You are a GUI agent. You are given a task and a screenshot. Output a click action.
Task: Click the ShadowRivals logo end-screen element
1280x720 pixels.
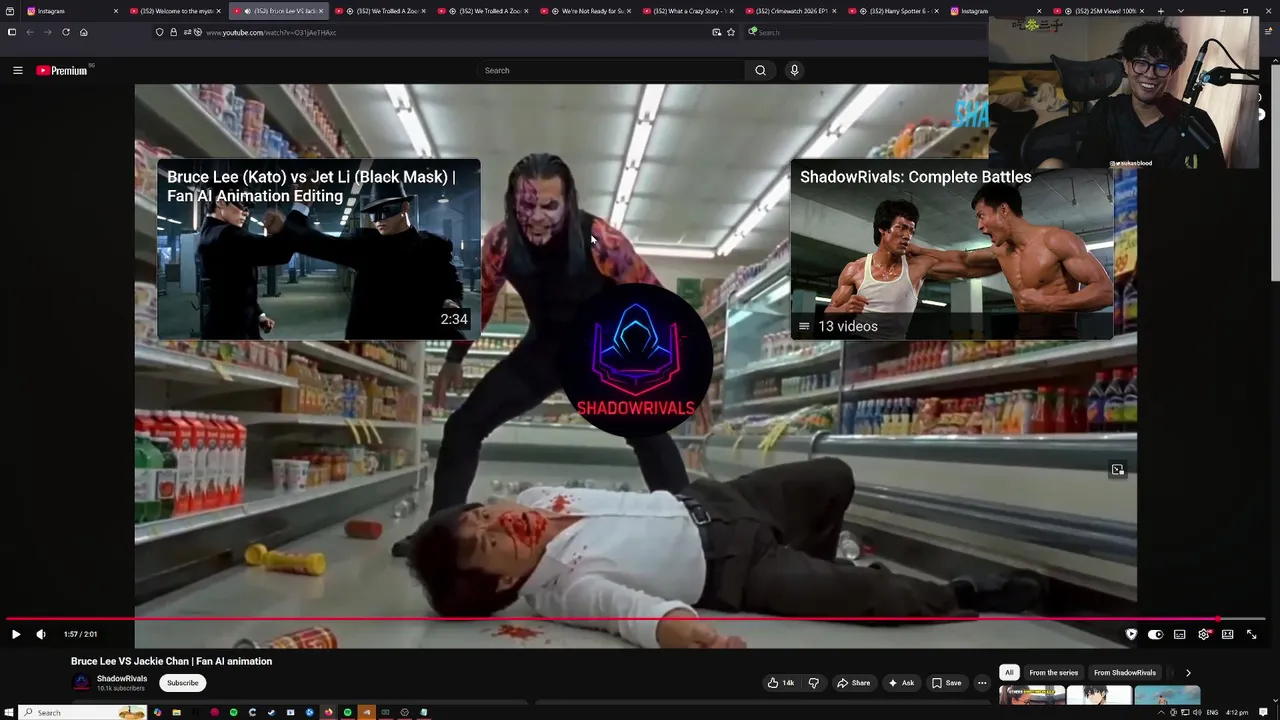(x=636, y=358)
